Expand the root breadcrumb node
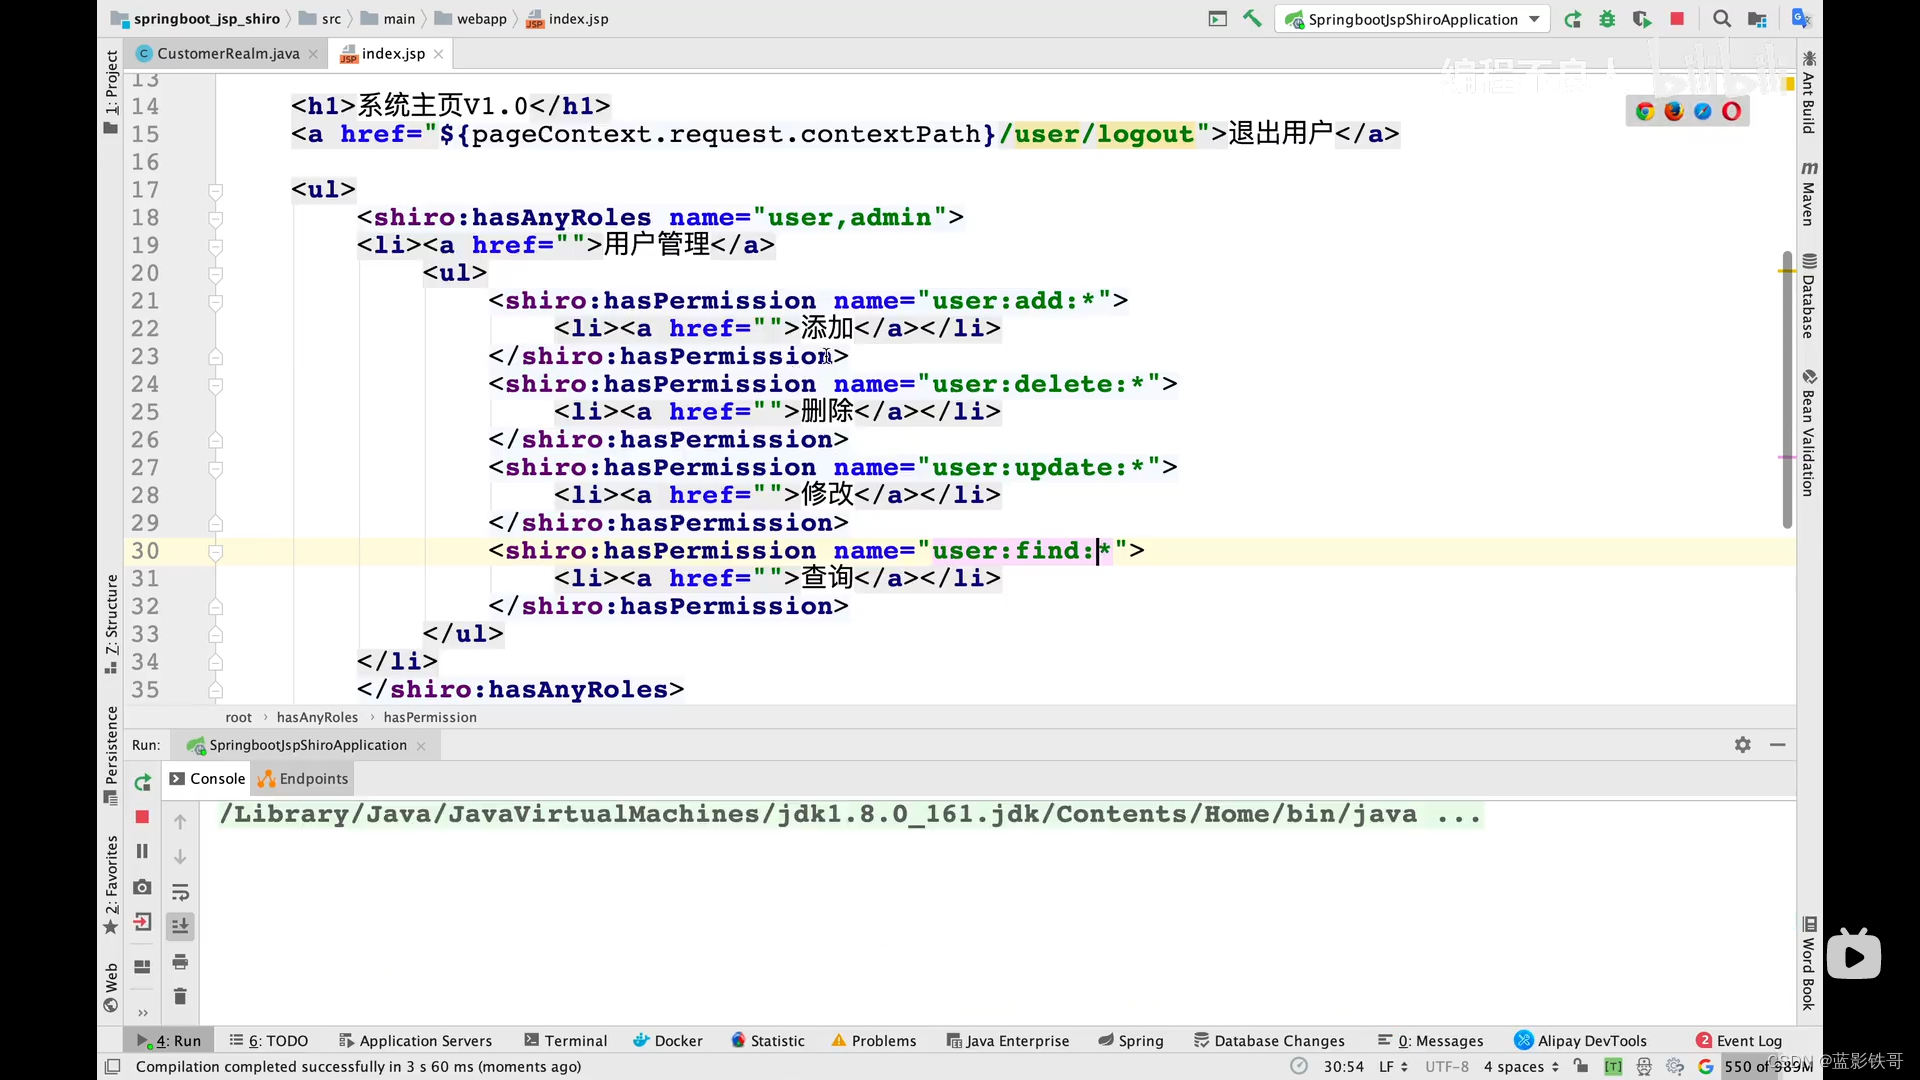The height and width of the screenshot is (1080, 1920). click(x=237, y=716)
